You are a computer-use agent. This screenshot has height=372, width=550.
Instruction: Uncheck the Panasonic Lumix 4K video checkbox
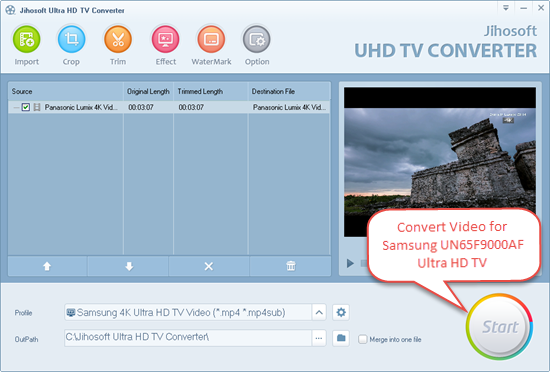click(25, 107)
